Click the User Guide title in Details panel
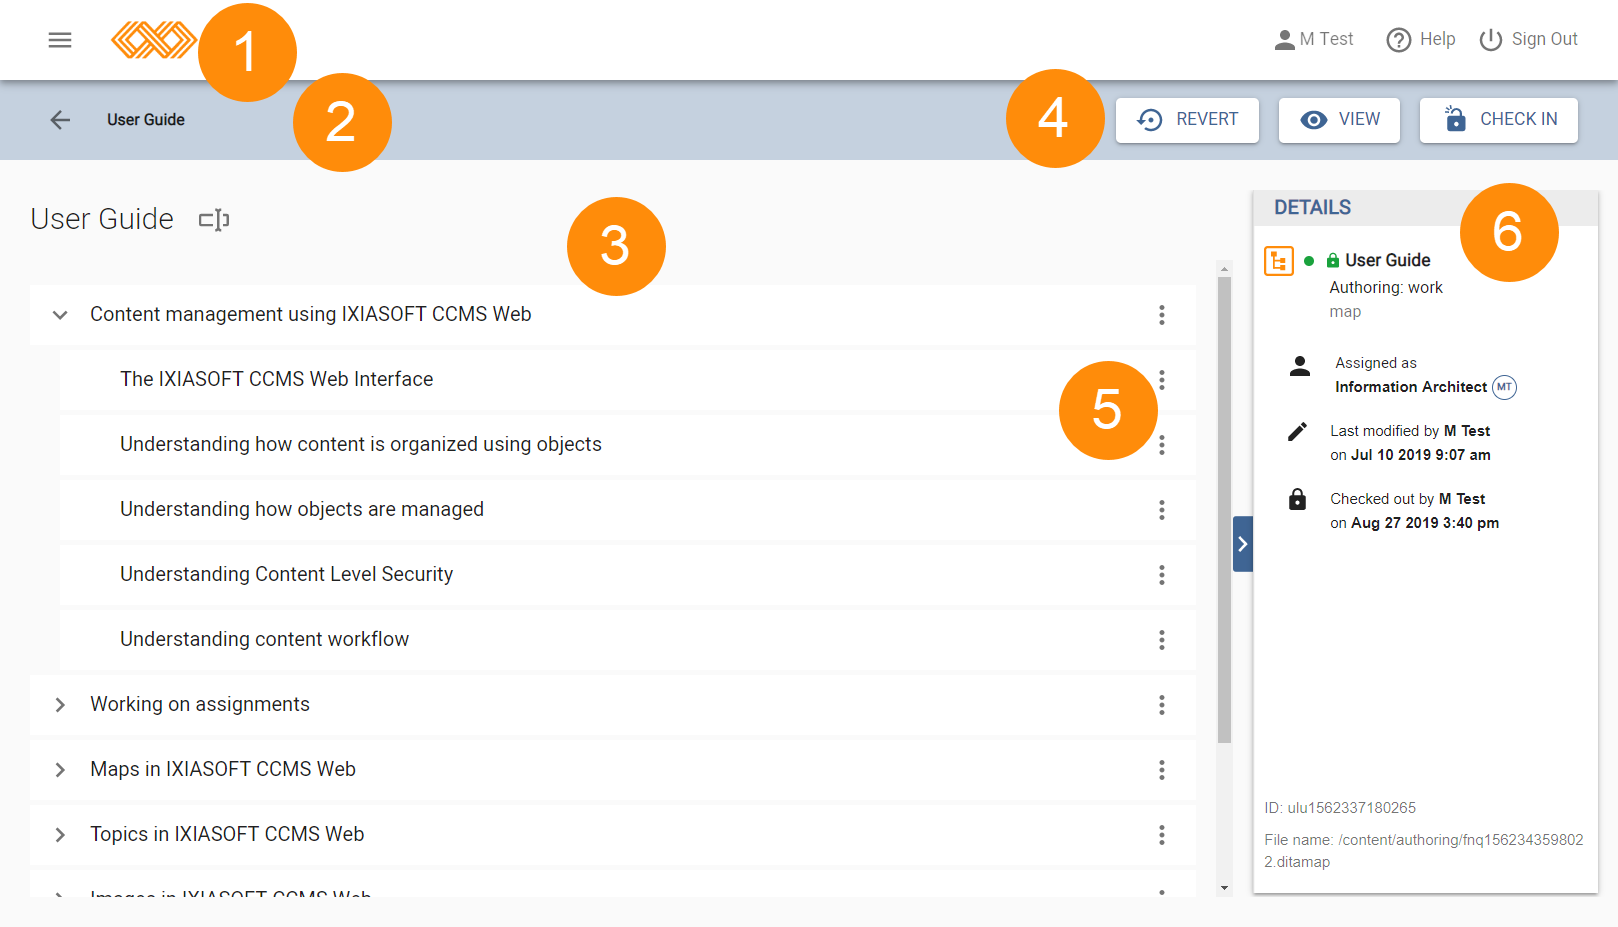Screen dimensions: 1618x927 pos(1388,260)
